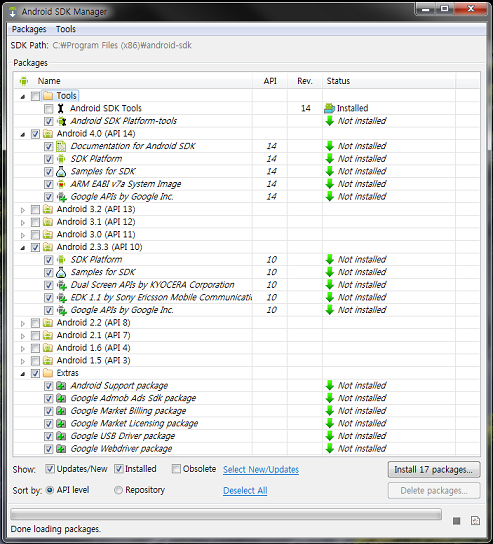
Task: Collapse the Android 4.0 (API 14) group
Action: point(23,134)
